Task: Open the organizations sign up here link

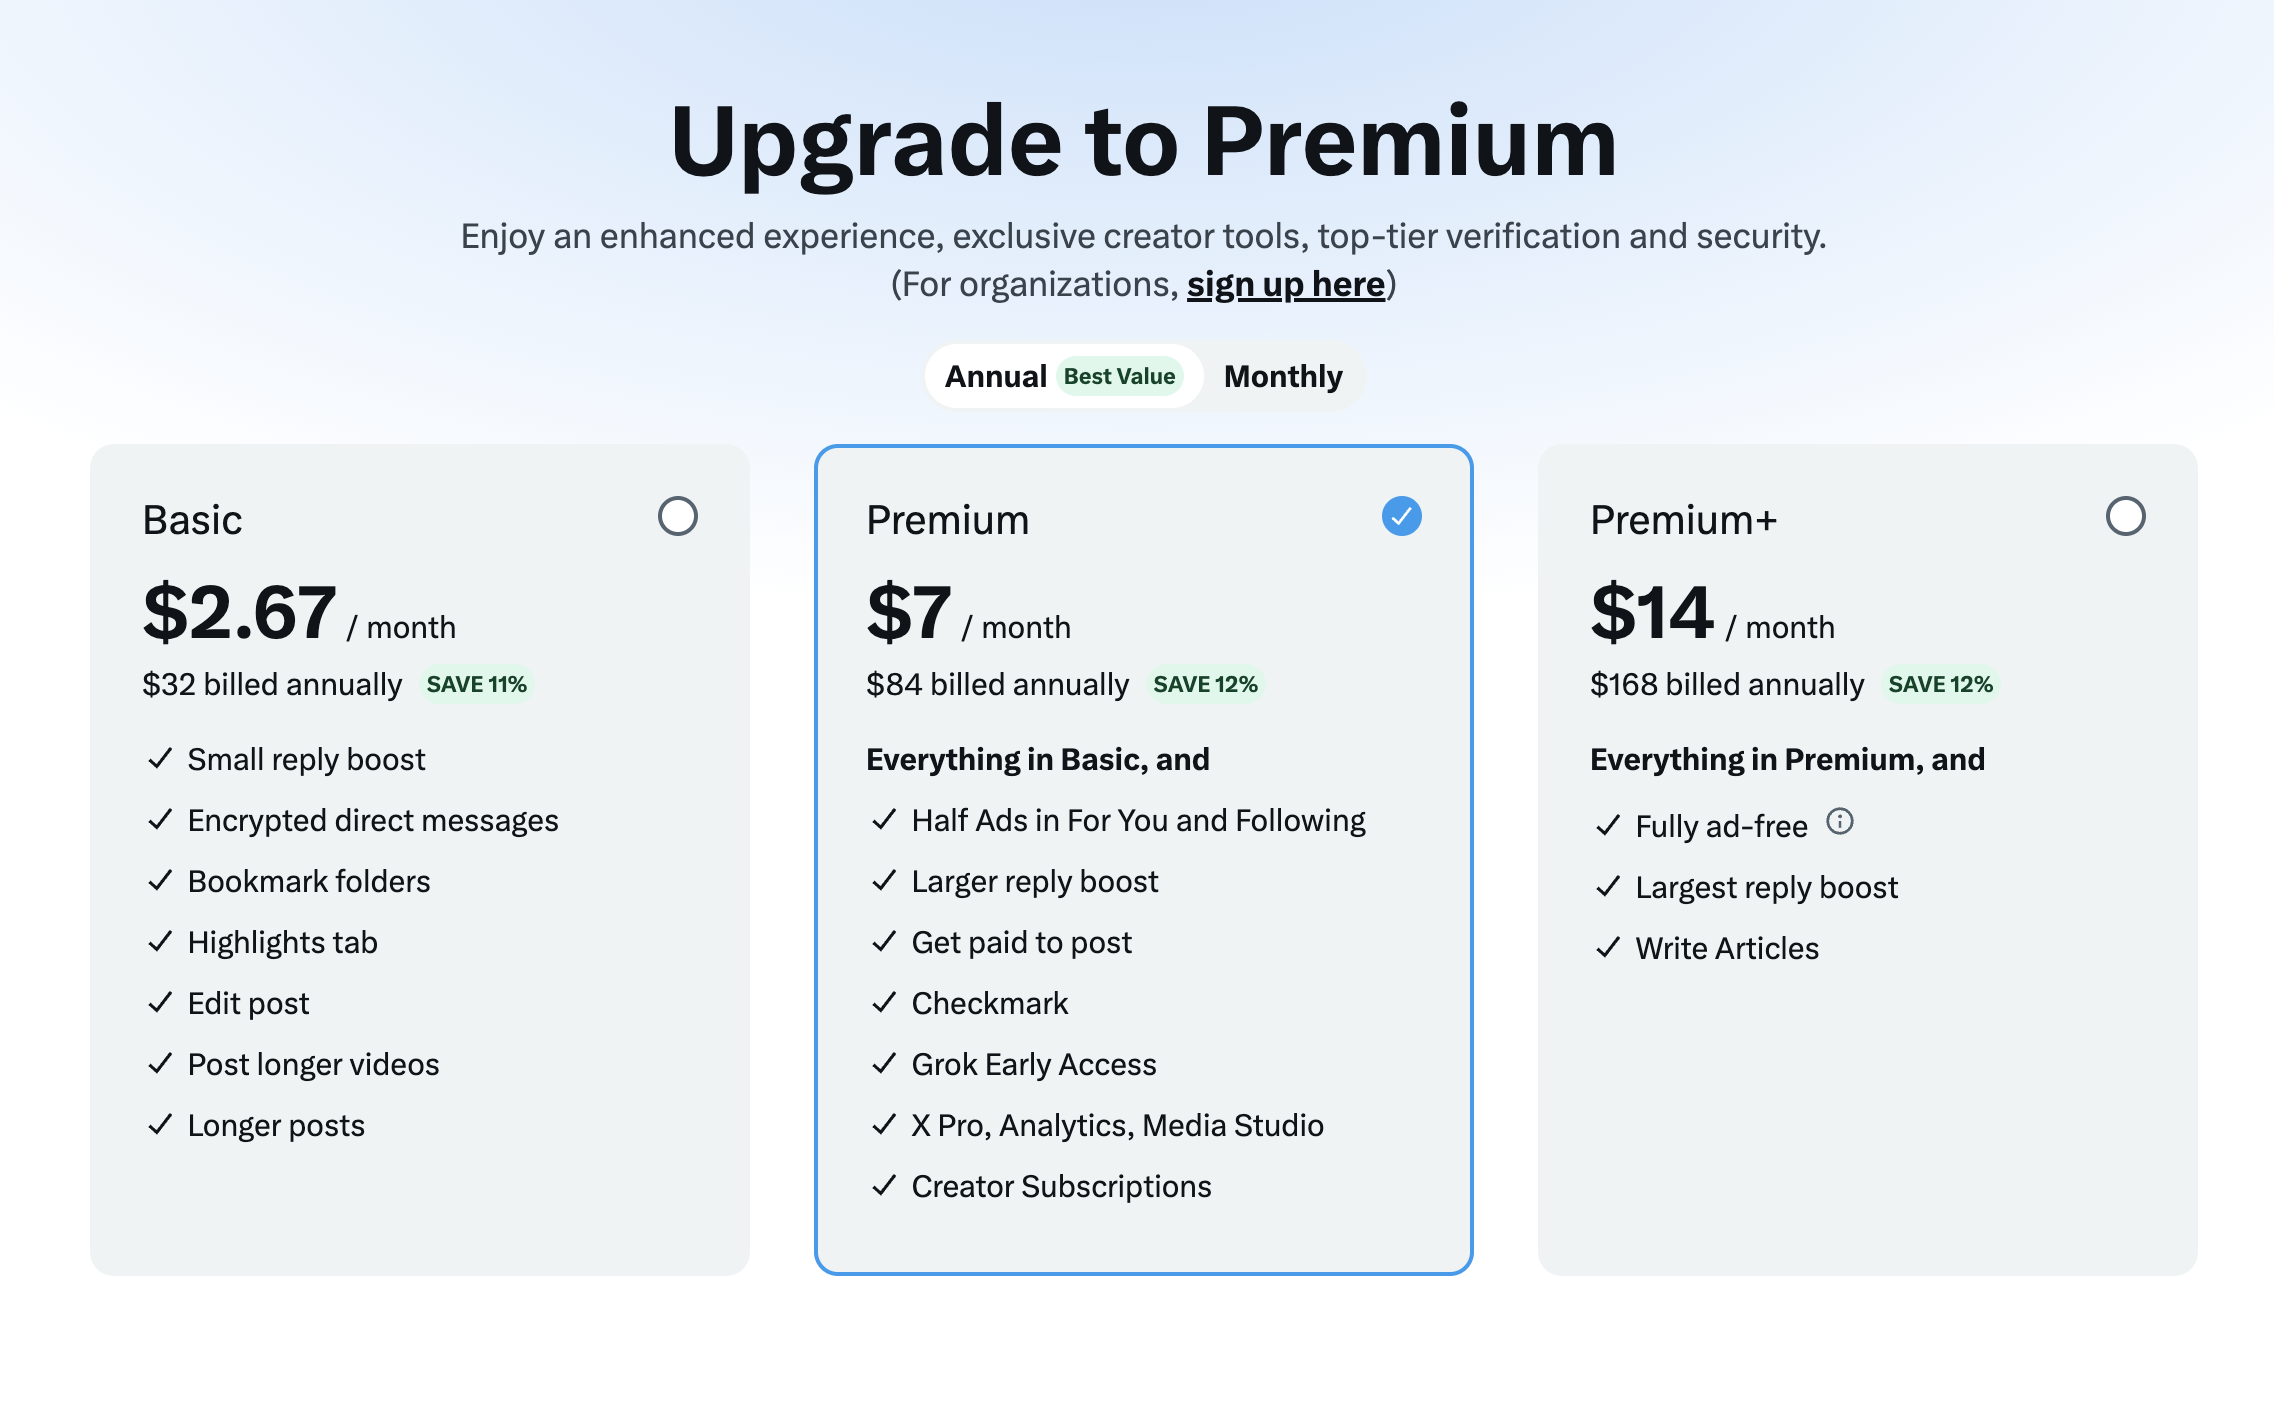Action: 1286,285
